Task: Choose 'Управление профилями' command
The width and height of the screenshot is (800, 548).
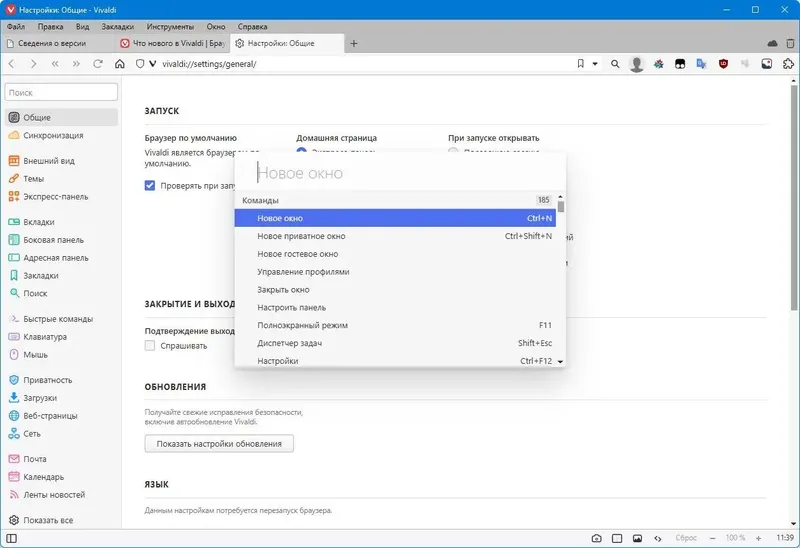Action: pyautogui.click(x=395, y=271)
